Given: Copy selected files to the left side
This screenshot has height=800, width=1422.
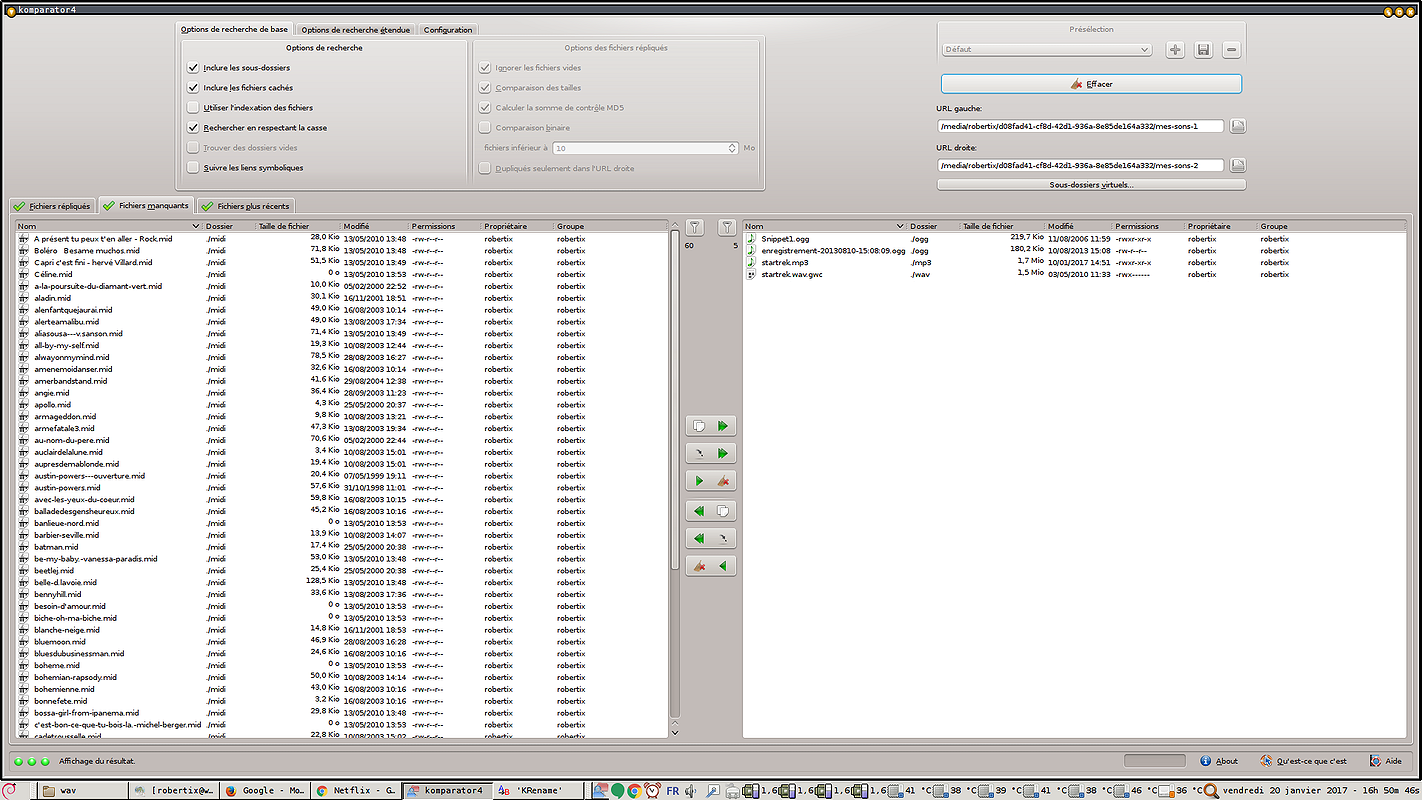Looking at the screenshot, I should coord(711,511).
